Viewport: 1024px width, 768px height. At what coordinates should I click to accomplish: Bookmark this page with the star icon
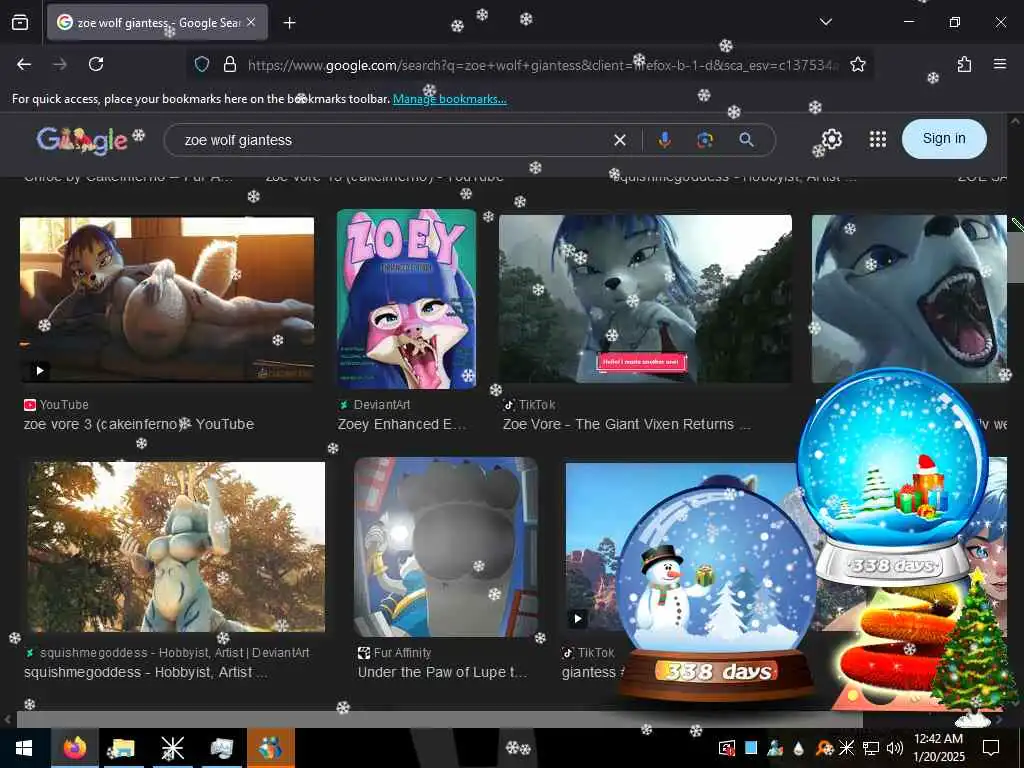pyautogui.click(x=857, y=64)
